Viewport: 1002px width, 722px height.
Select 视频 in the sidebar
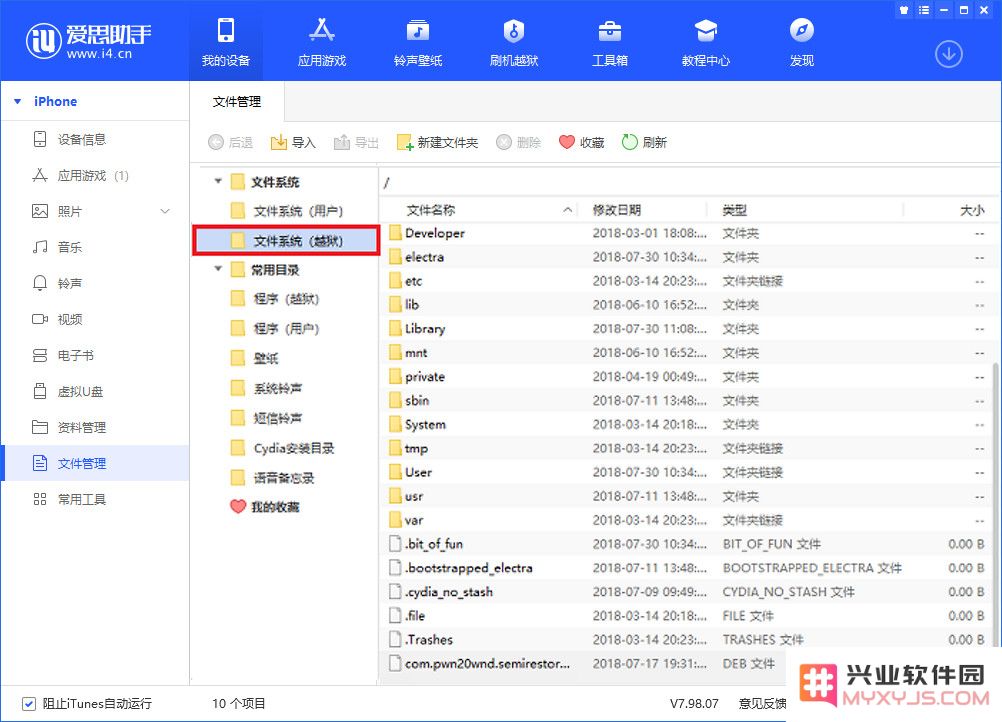95,319
